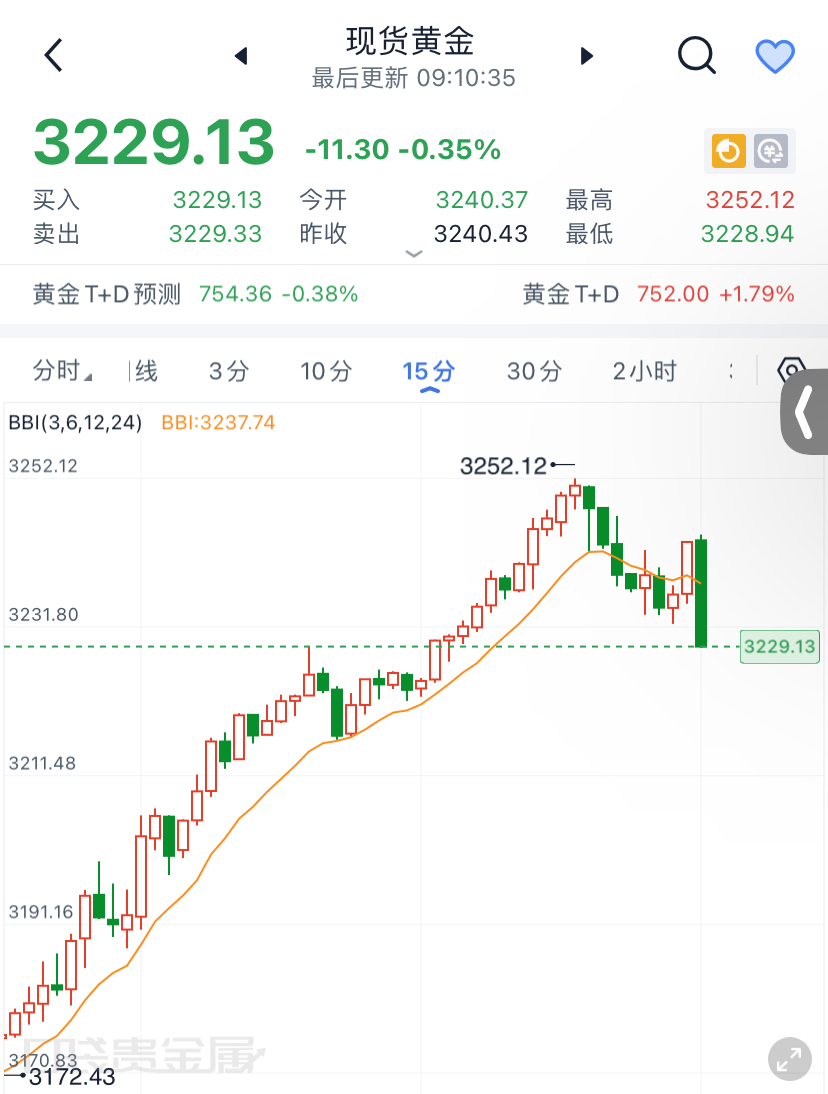Screen dimensions: 828x1094
Task: Tap the orange refresh icon
Action: [x=728, y=151]
